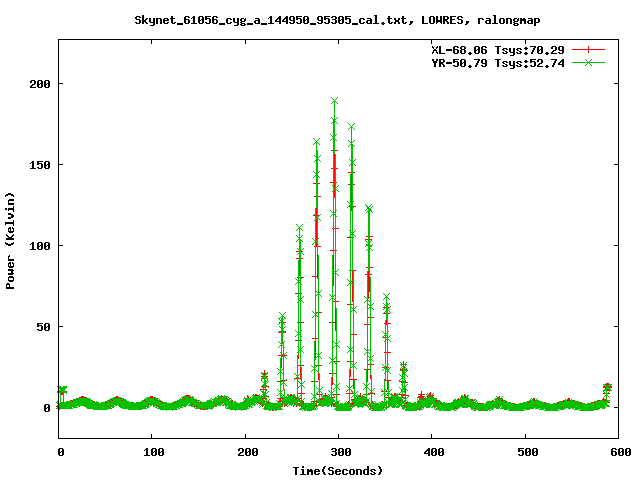
Task: Click the 50 tick label on power axis
Action: [x=46, y=326]
